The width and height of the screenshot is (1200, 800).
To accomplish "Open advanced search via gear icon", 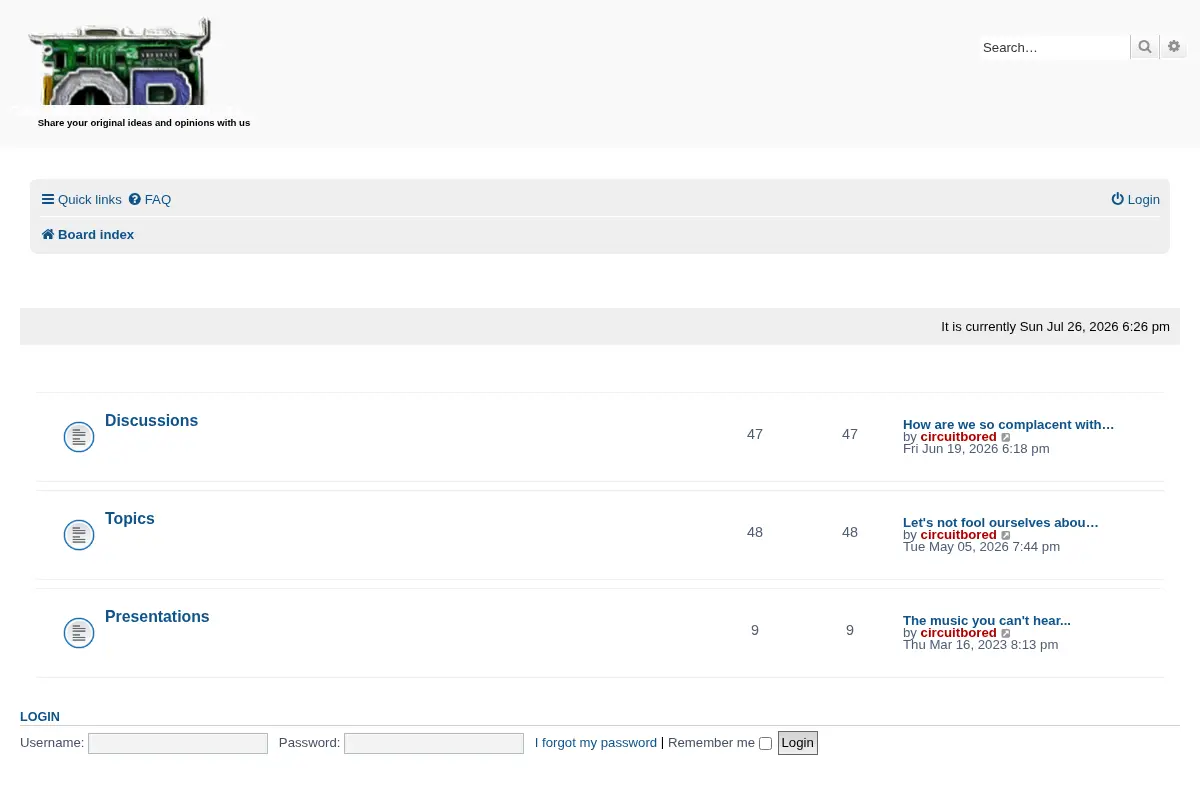I will click(1174, 47).
